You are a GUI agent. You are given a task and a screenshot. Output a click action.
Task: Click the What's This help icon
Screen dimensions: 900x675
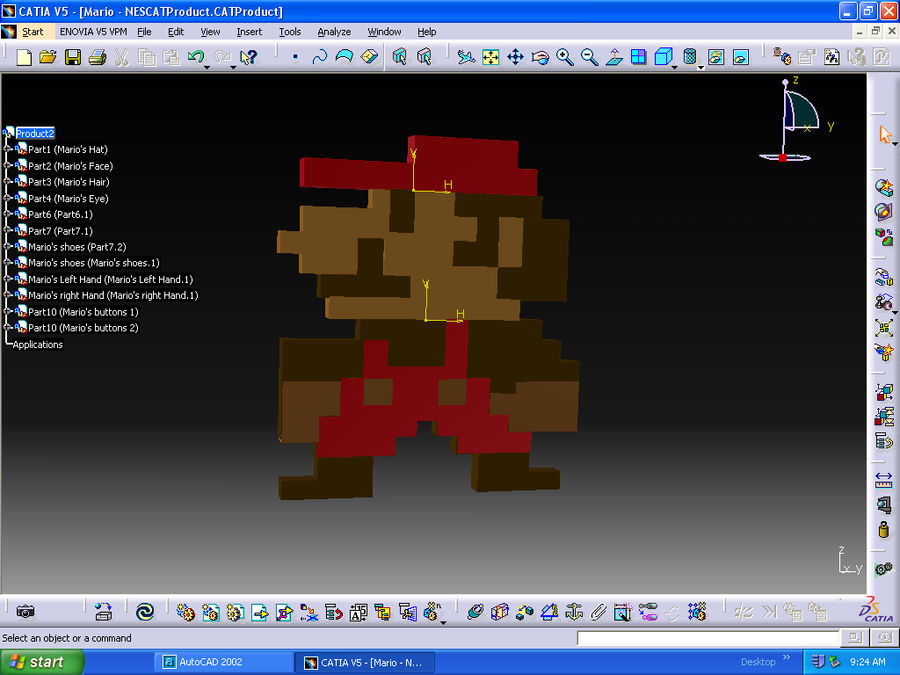point(249,57)
